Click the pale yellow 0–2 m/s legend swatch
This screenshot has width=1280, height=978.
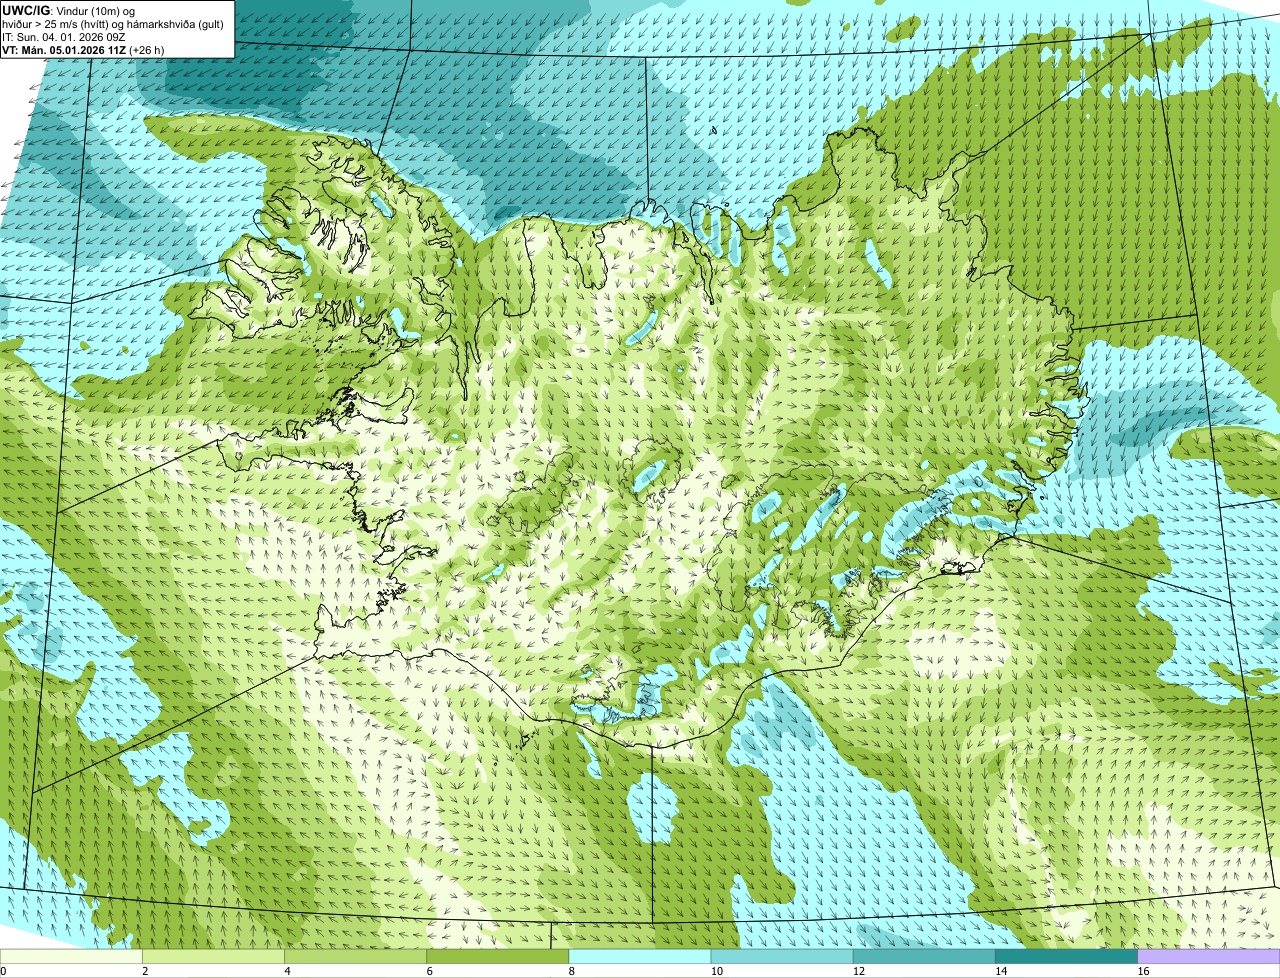(71, 956)
